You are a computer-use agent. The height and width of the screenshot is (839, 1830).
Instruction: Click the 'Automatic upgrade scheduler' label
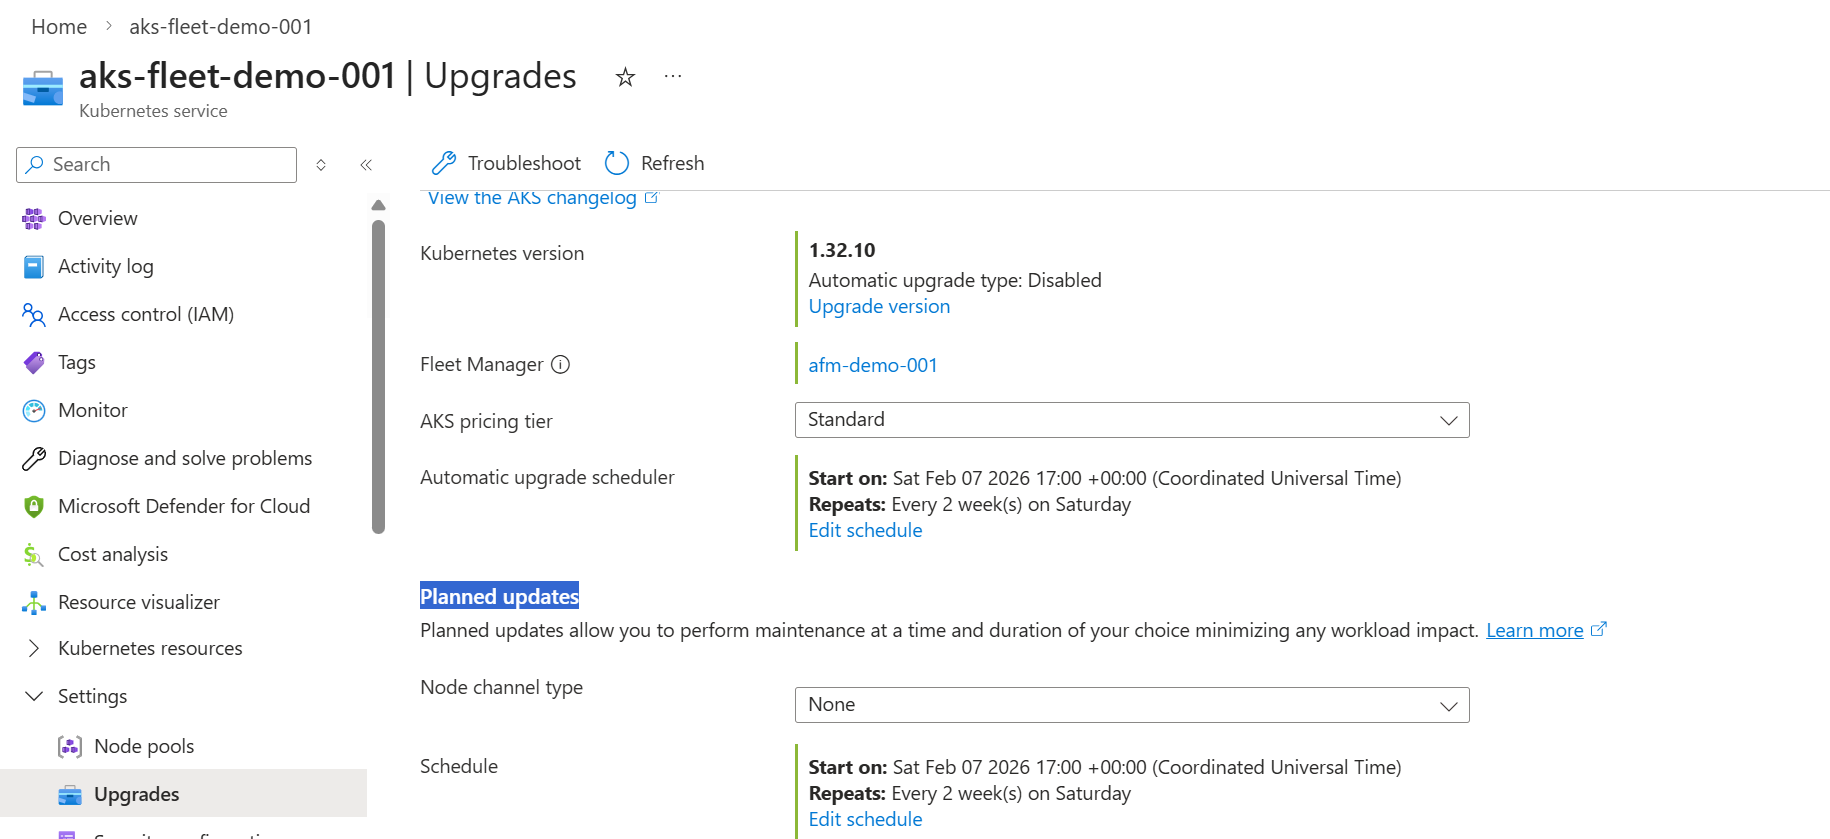(547, 477)
